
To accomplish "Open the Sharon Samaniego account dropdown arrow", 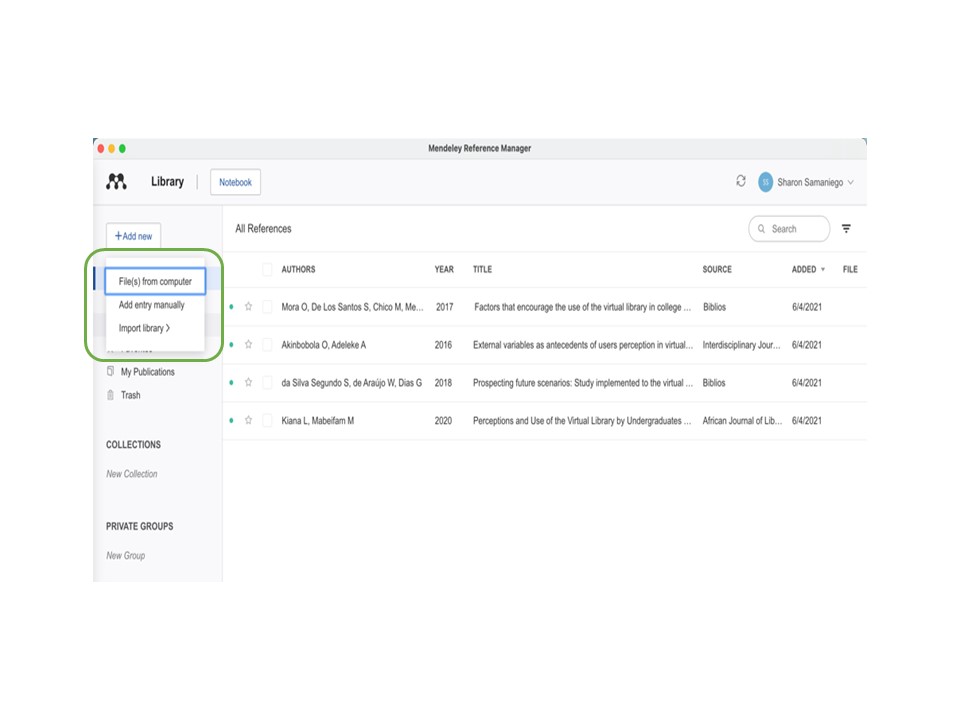I will [850, 182].
